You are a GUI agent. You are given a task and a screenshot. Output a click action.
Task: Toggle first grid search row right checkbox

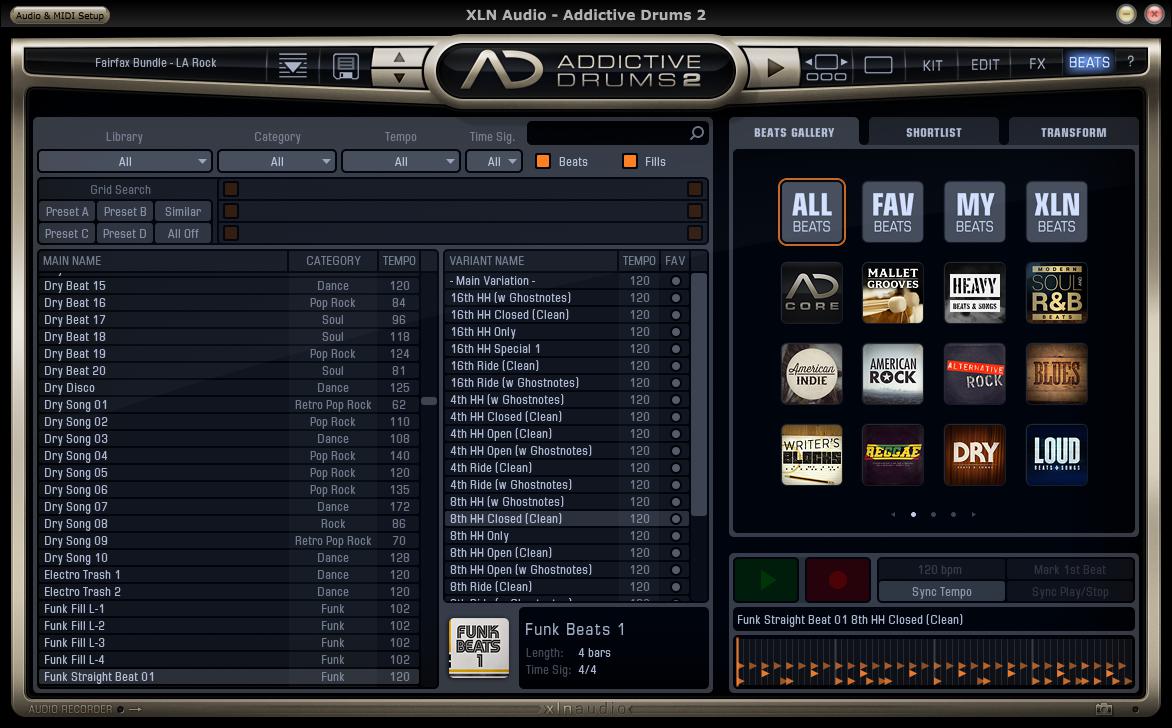point(695,189)
